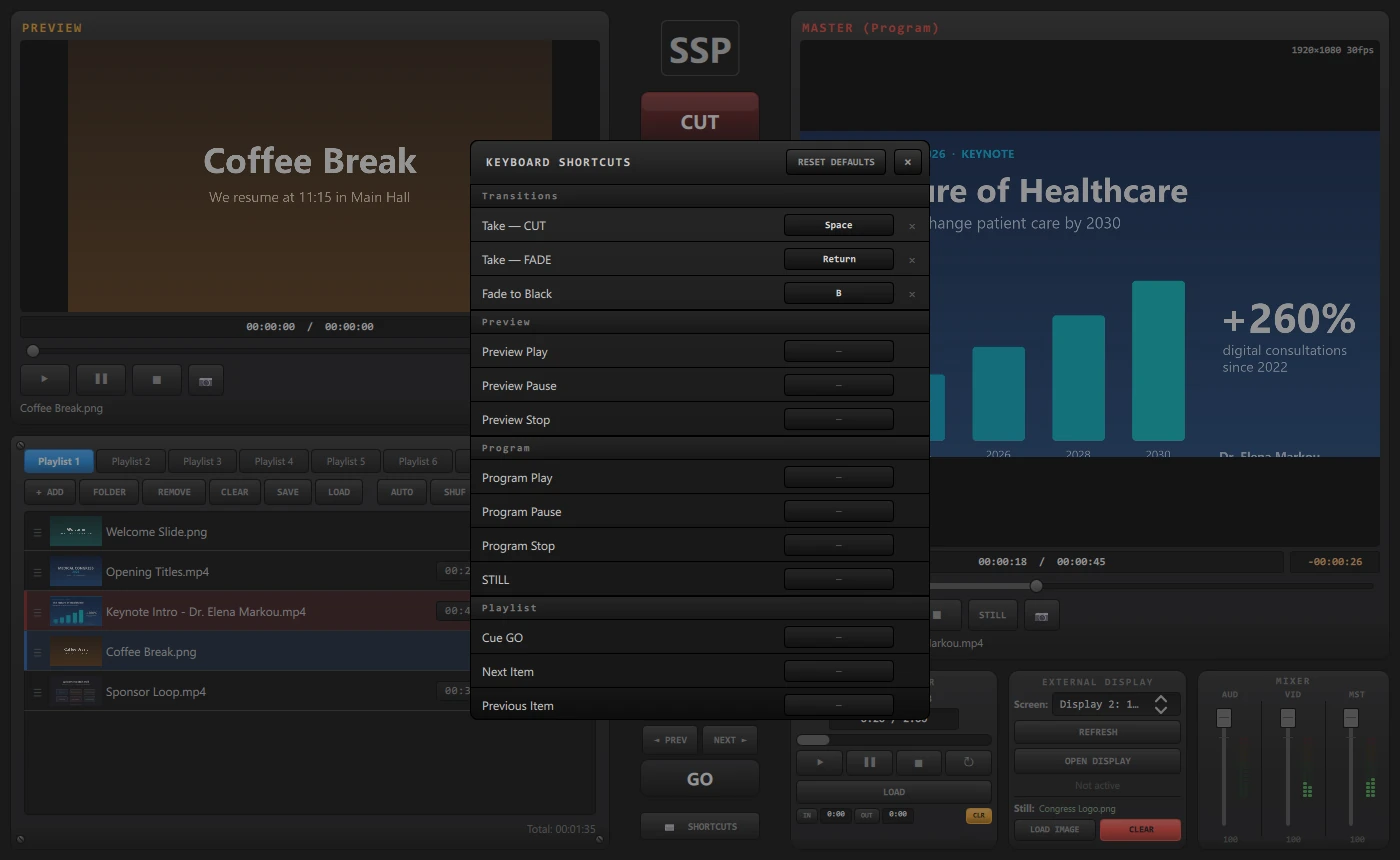Clear the Return shortcut for Take — FADE
Image resolution: width=1400 pixels, height=860 pixels.
[x=912, y=260]
